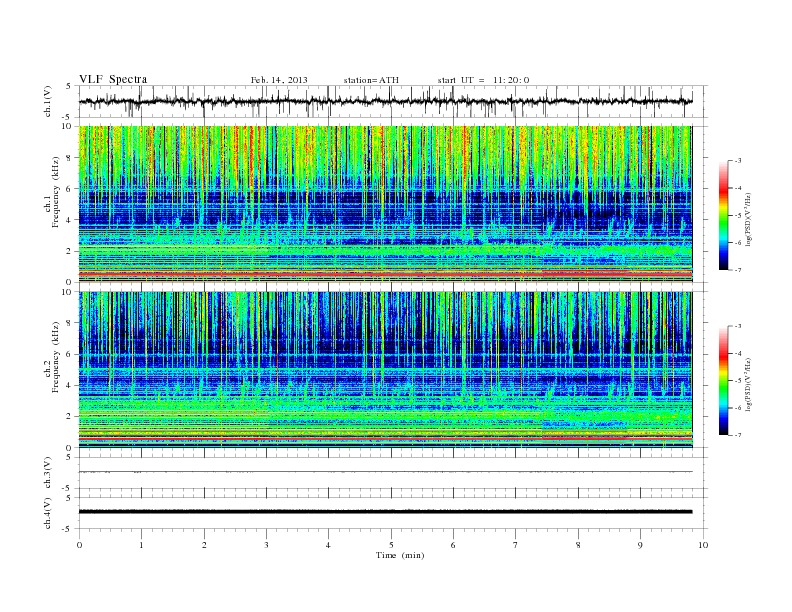Click the ch.1 spectrogram color bar
The height and width of the screenshot is (612, 792).
723,216
